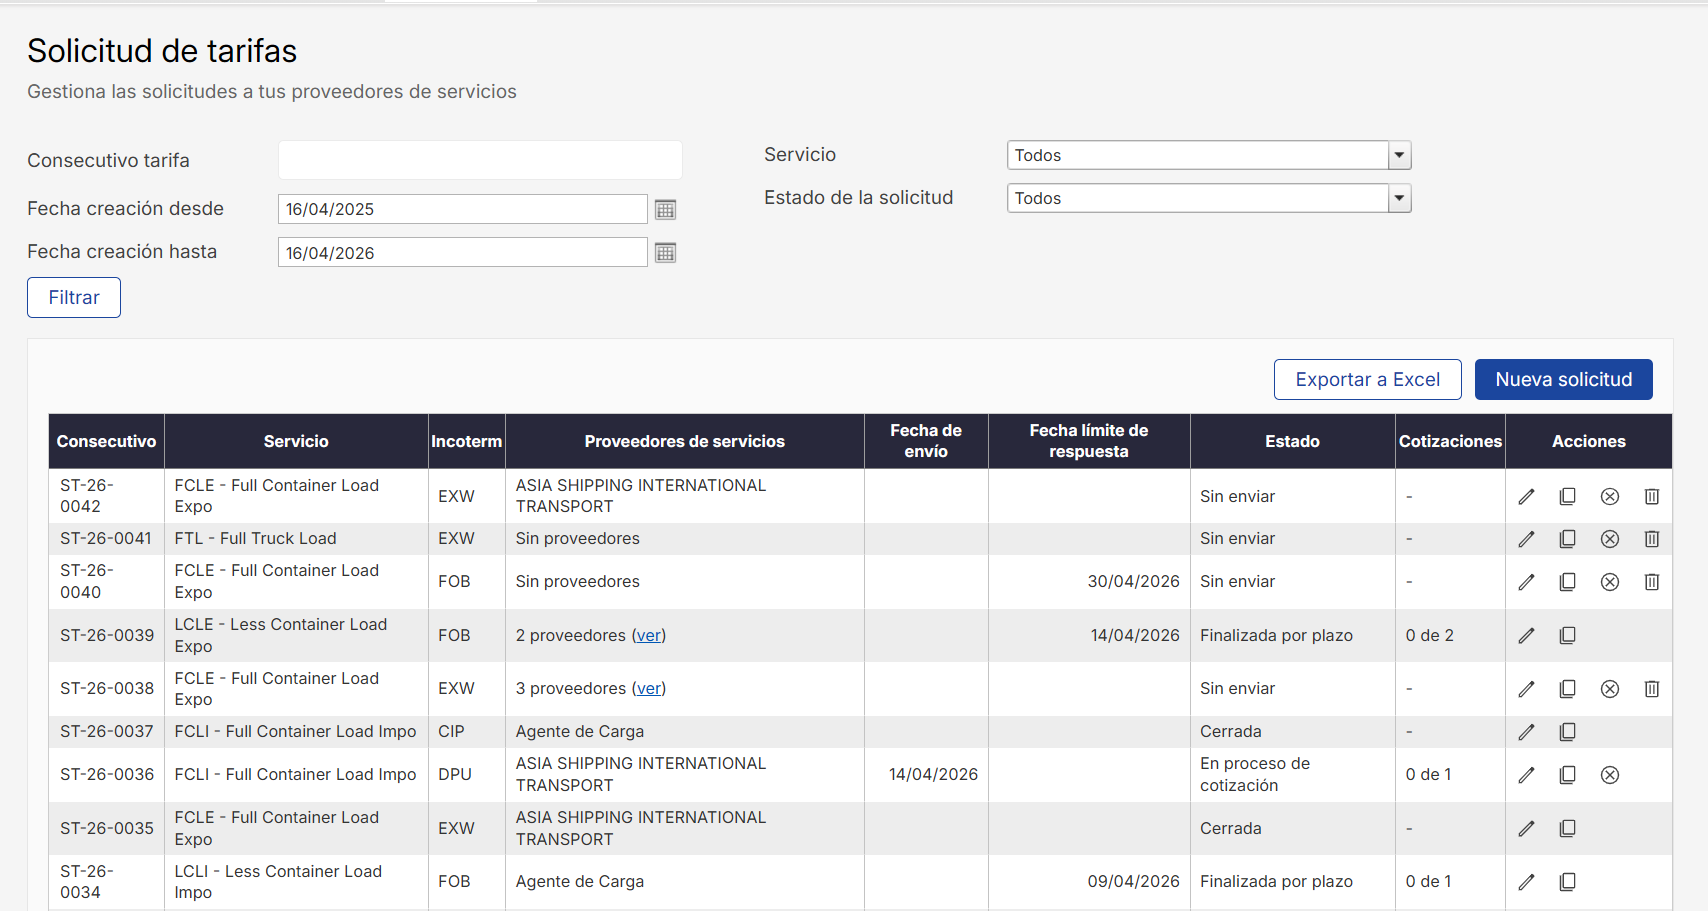Select the Servicio column header
The width and height of the screenshot is (1708, 911).
[296, 441]
